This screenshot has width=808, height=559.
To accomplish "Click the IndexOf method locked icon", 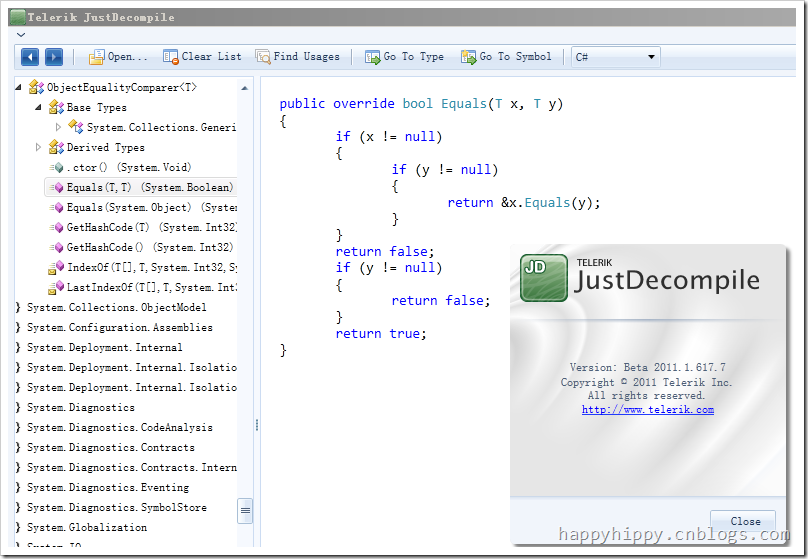I will pos(56,267).
